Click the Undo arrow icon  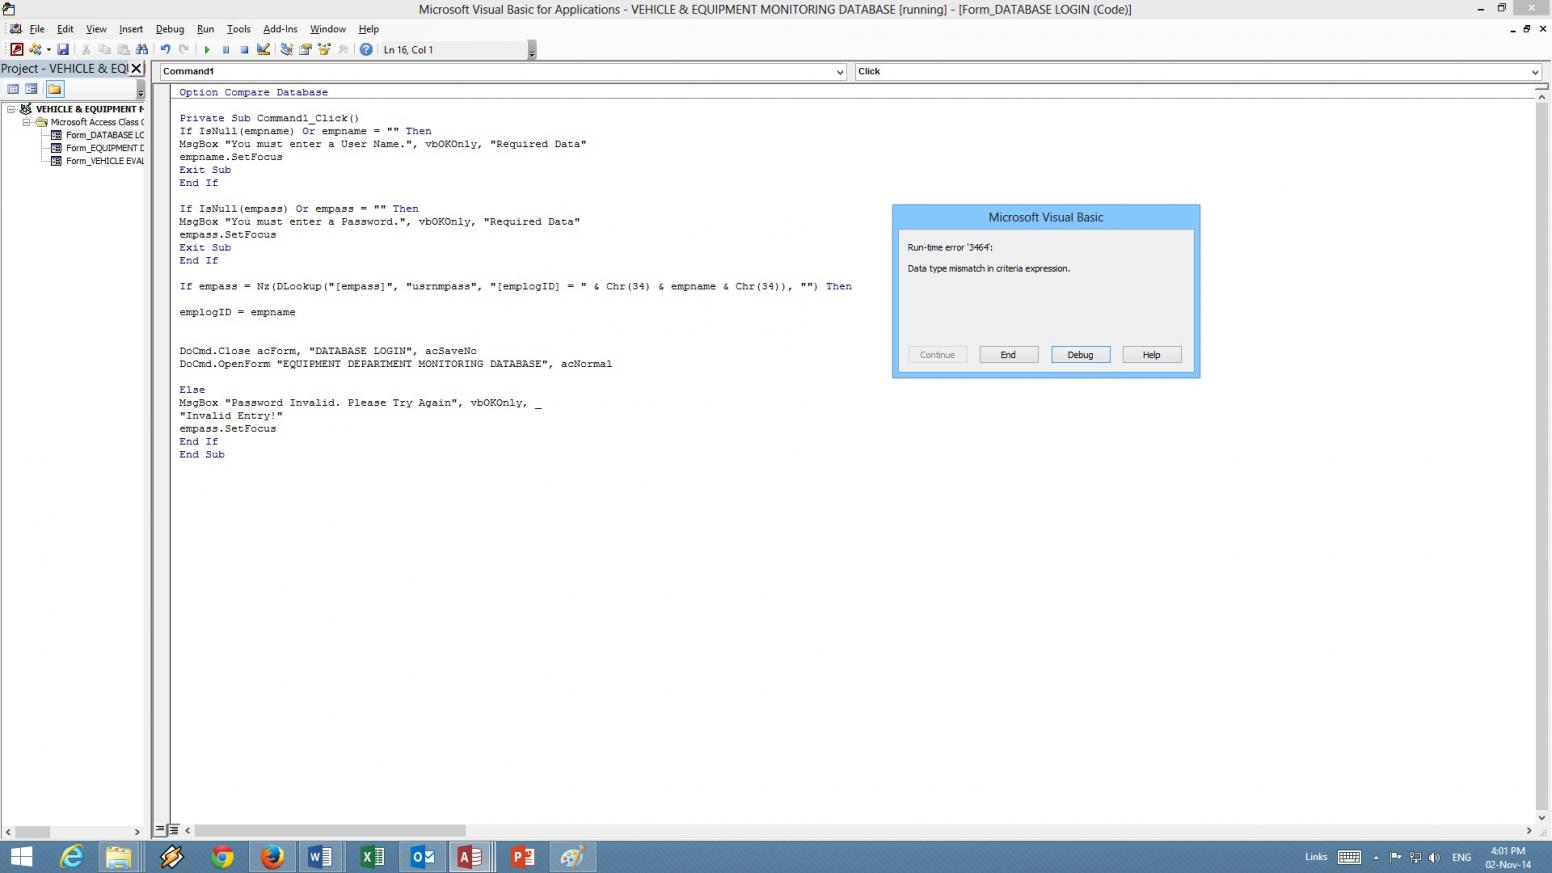(165, 49)
